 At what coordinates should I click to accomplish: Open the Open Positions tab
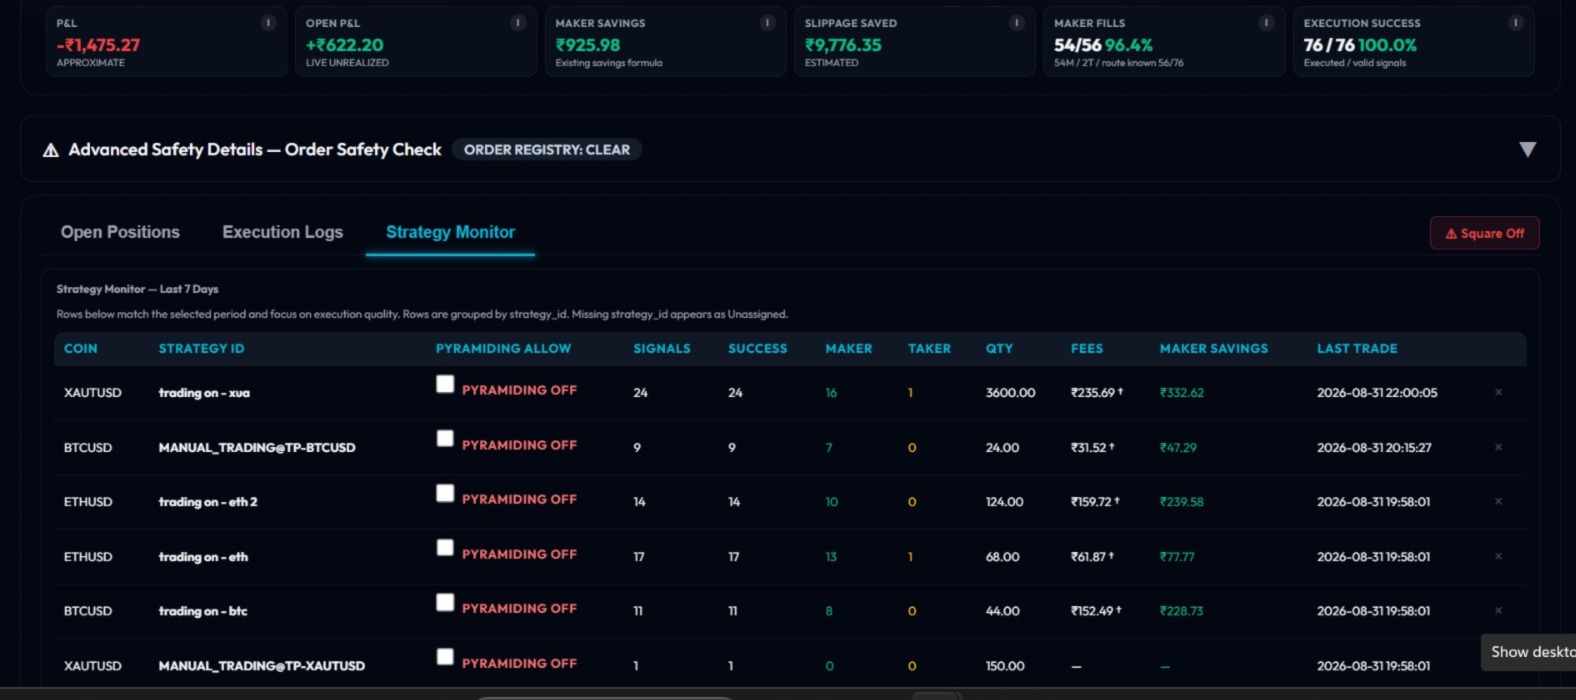[120, 232]
